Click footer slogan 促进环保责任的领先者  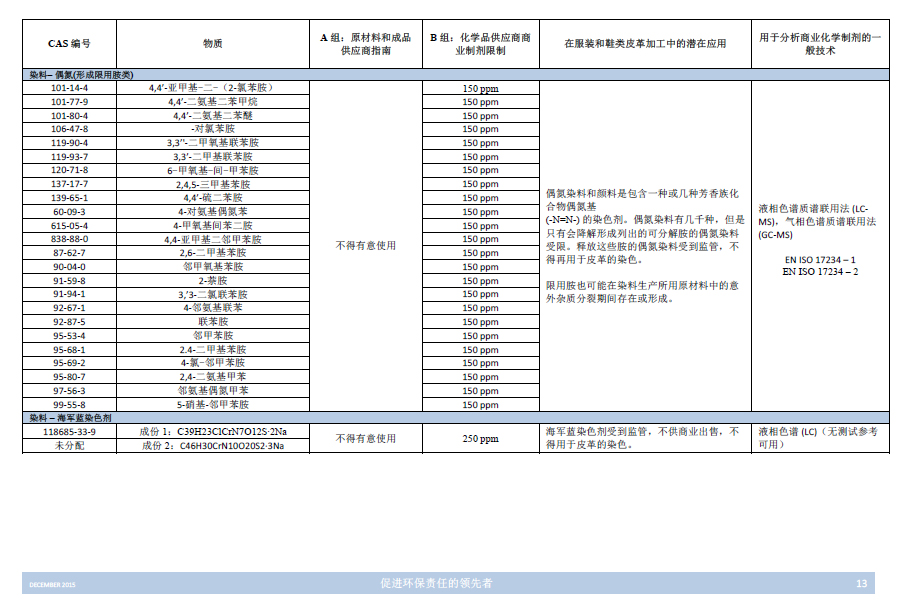(437, 583)
